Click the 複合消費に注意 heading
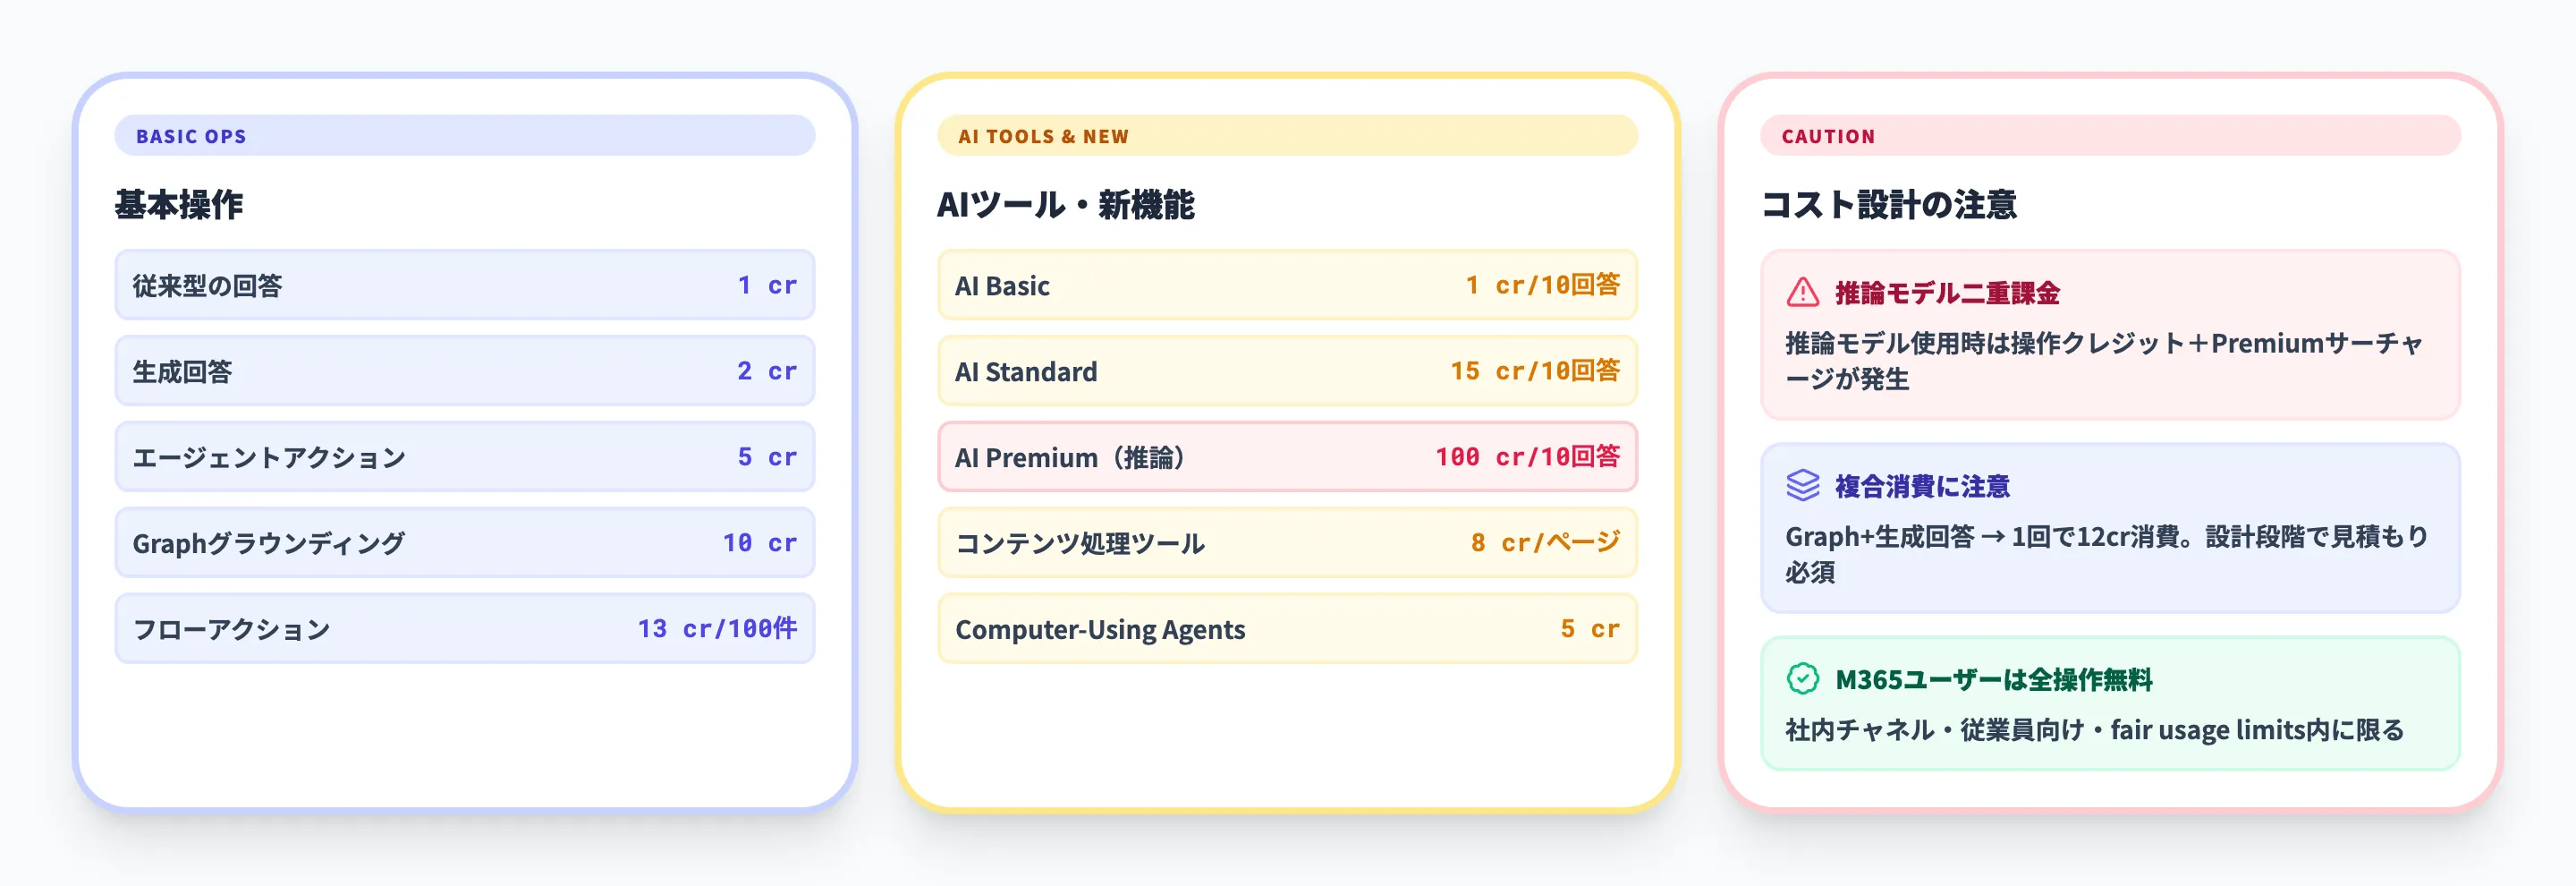This screenshot has height=886, width=2576. point(1921,487)
